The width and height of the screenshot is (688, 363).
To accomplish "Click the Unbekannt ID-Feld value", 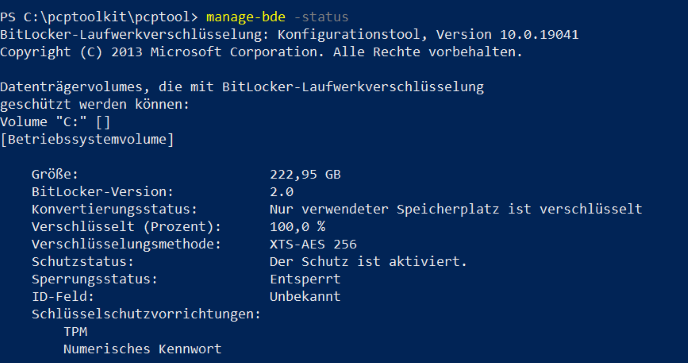I will pos(305,297).
